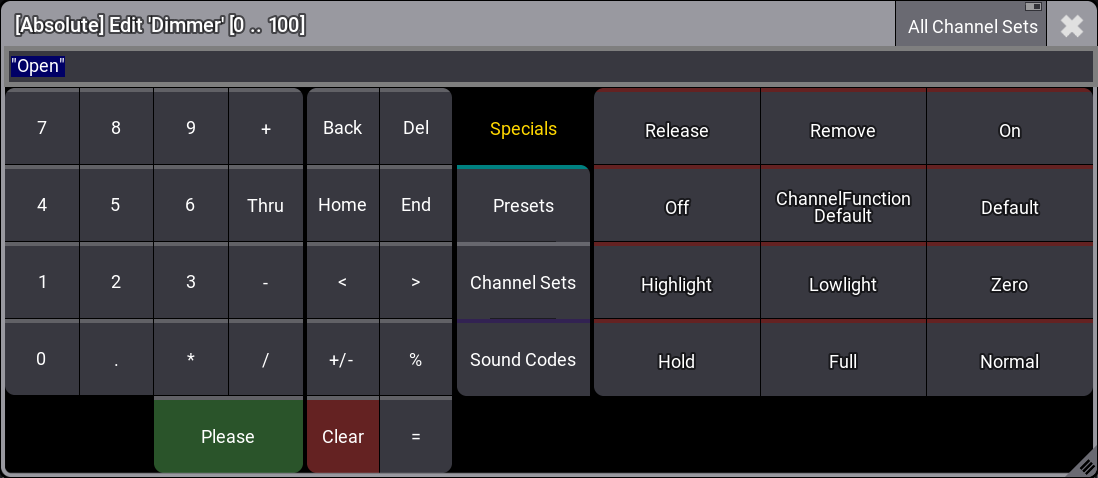
Task: Show the Sound Codes tab
Action: (x=523, y=360)
